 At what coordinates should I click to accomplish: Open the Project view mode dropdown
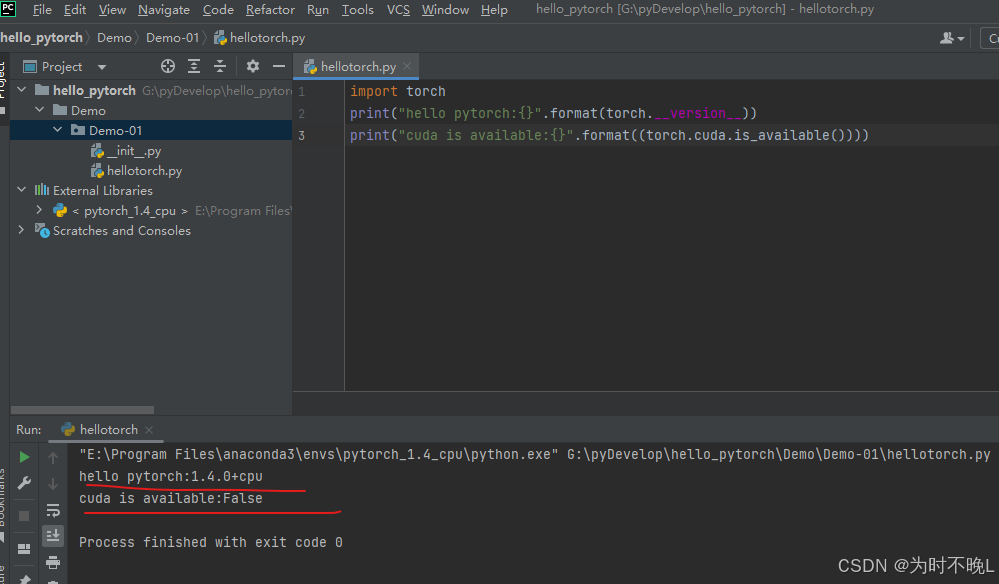pyautogui.click(x=100, y=66)
